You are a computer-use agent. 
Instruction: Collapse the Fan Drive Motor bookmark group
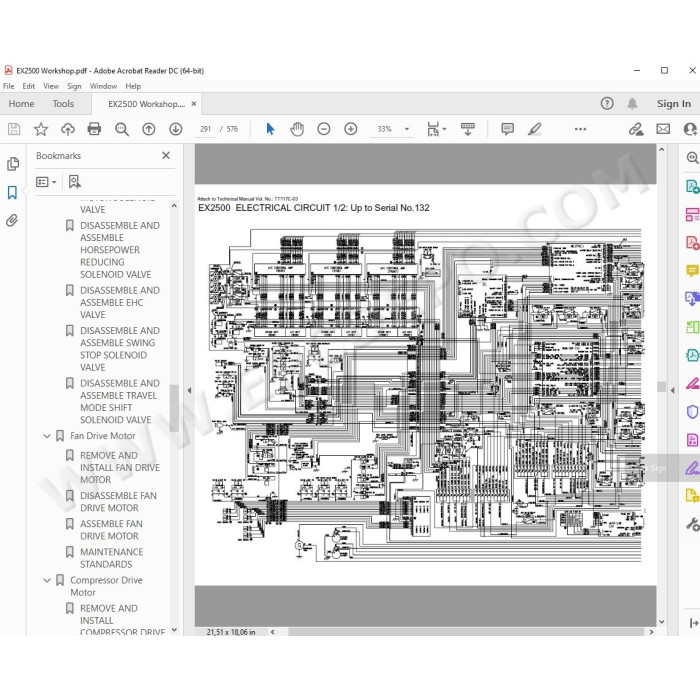47,436
